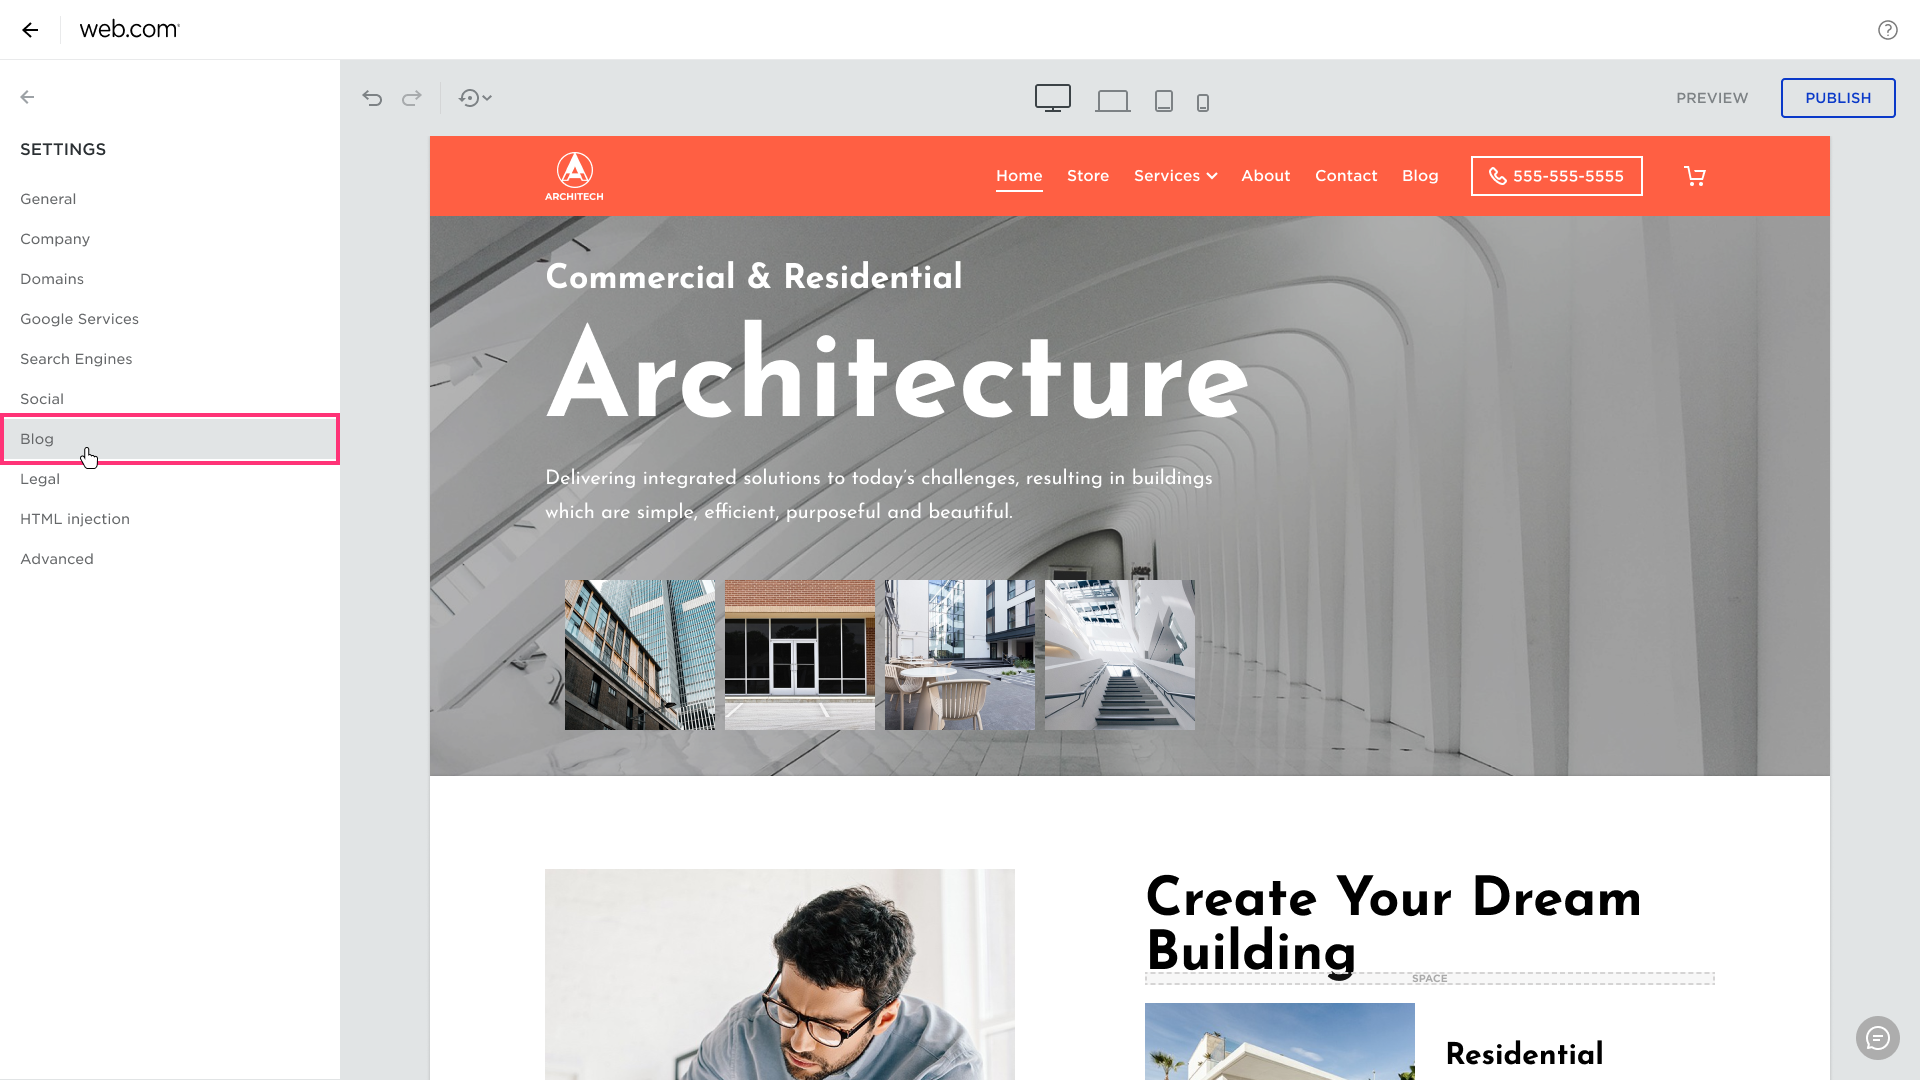The width and height of the screenshot is (1920, 1080).
Task: Click the redo arrow icon
Action: (x=411, y=98)
